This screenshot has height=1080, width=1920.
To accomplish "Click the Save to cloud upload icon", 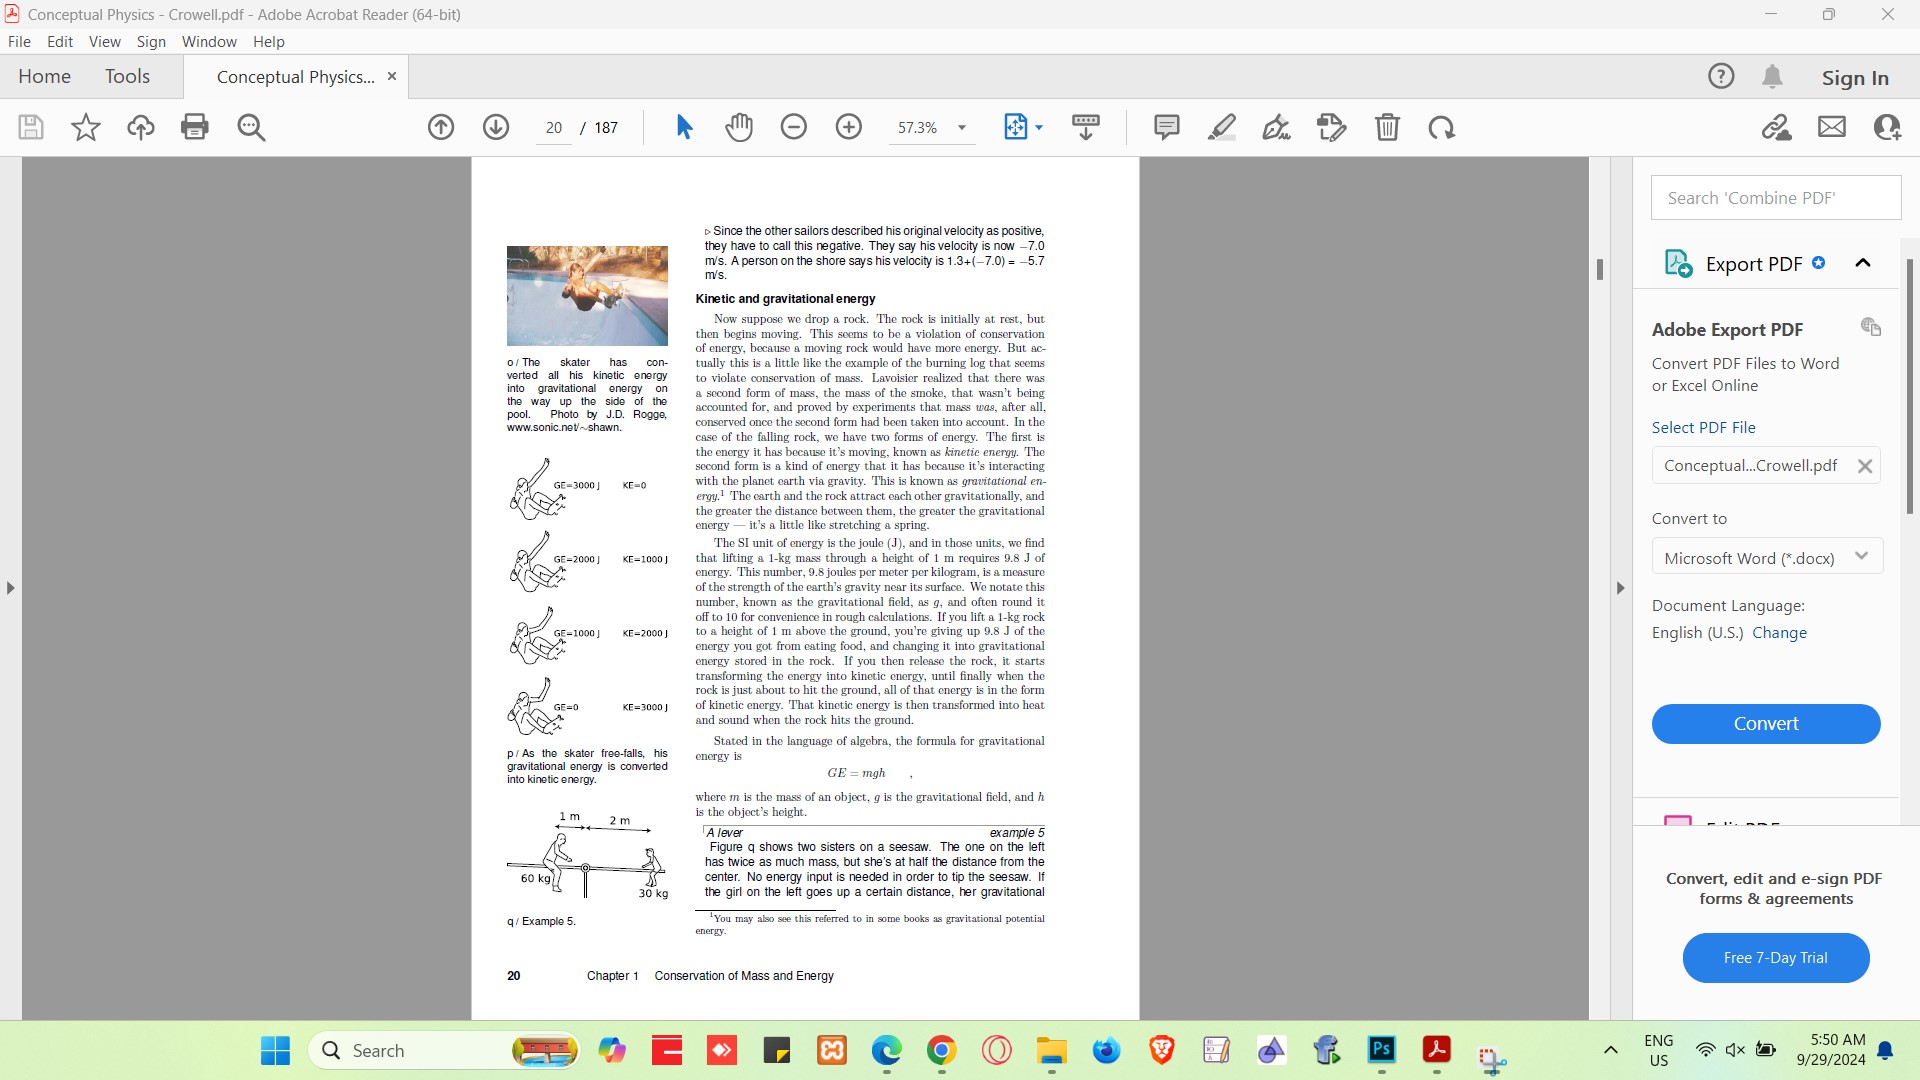I will [x=140, y=127].
